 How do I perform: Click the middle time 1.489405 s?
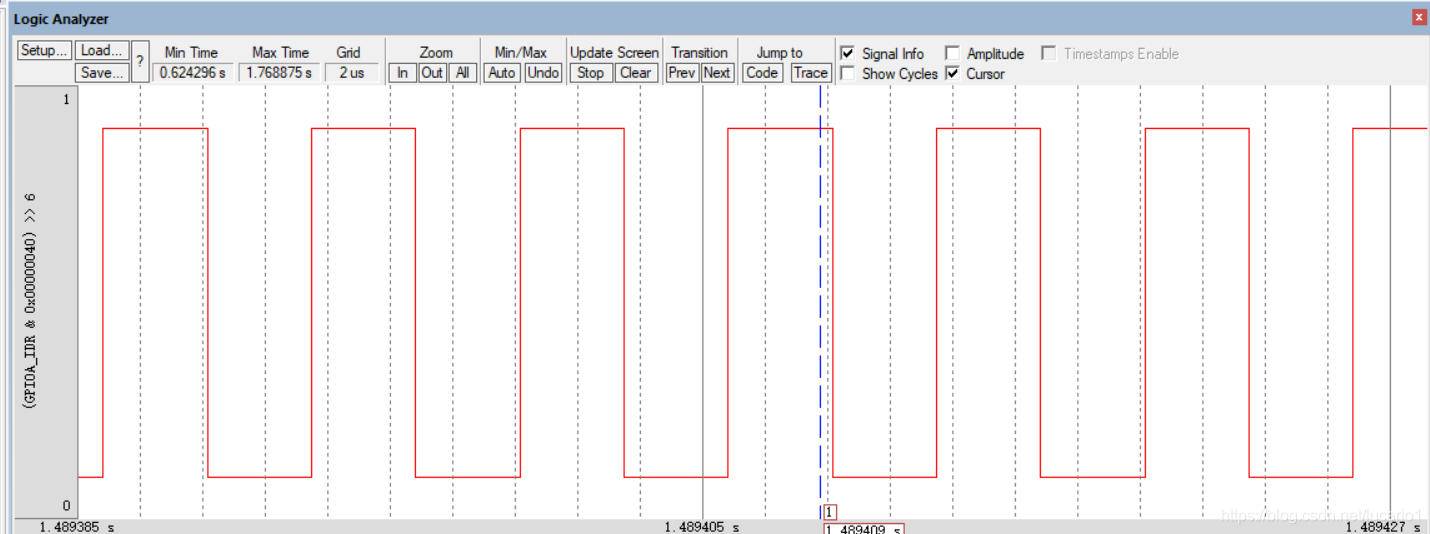click(x=702, y=526)
